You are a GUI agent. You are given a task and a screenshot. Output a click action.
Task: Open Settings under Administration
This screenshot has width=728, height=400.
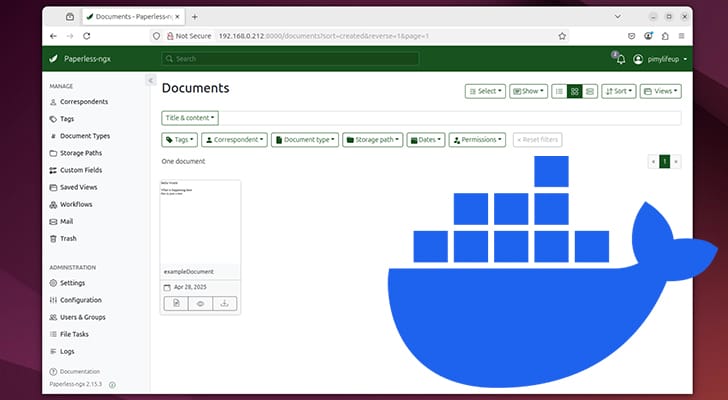coord(67,283)
